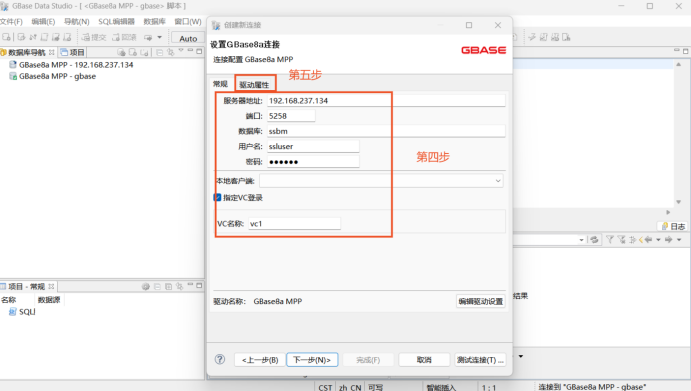Click the 密码 password field
Image resolution: width=691 pixels, height=391 pixels.
[313, 162]
